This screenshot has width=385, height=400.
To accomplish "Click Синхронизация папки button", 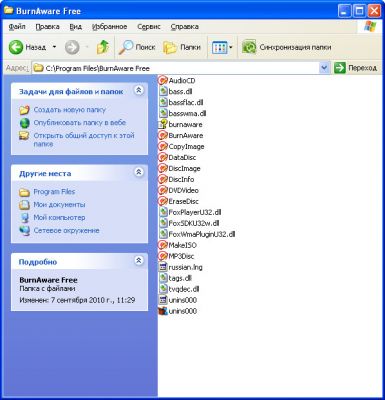I will click(286, 47).
